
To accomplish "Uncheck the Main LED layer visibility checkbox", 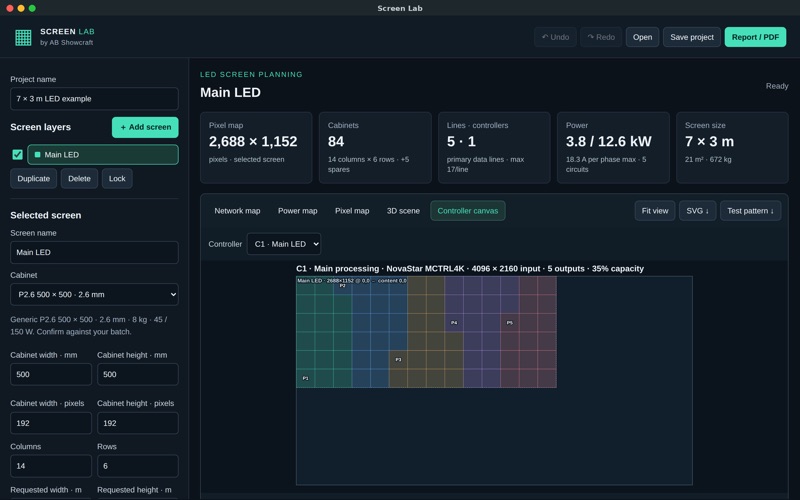I will tap(17, 155).
